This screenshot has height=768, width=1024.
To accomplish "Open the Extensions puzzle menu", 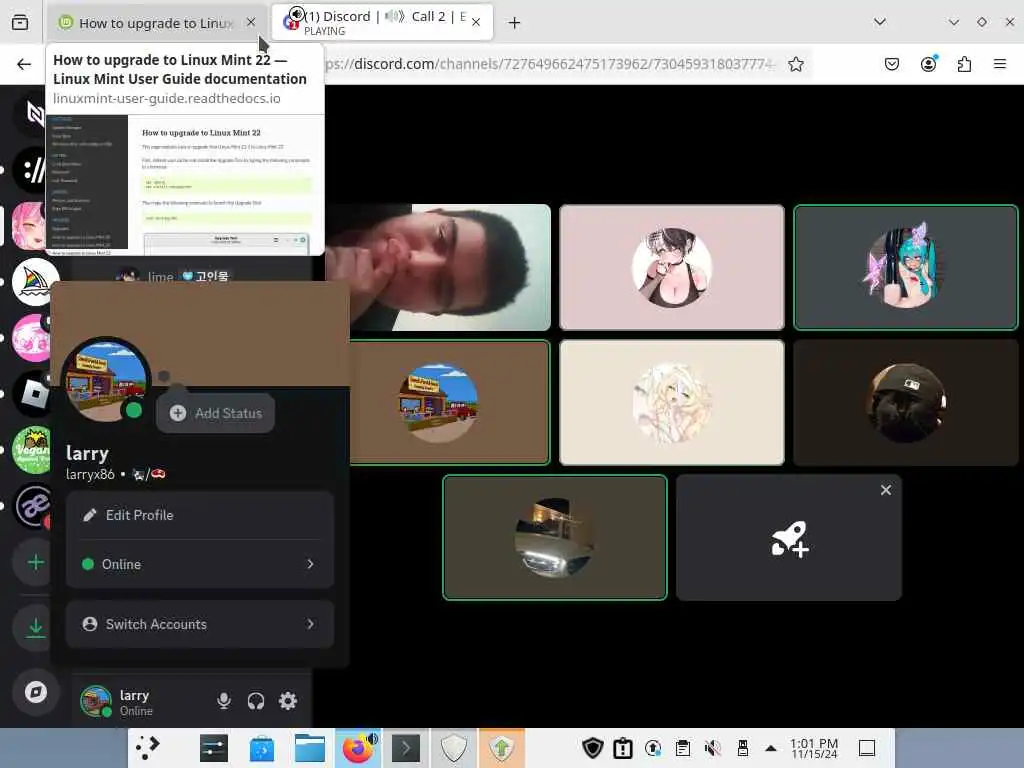I will (x=964, y=64).
